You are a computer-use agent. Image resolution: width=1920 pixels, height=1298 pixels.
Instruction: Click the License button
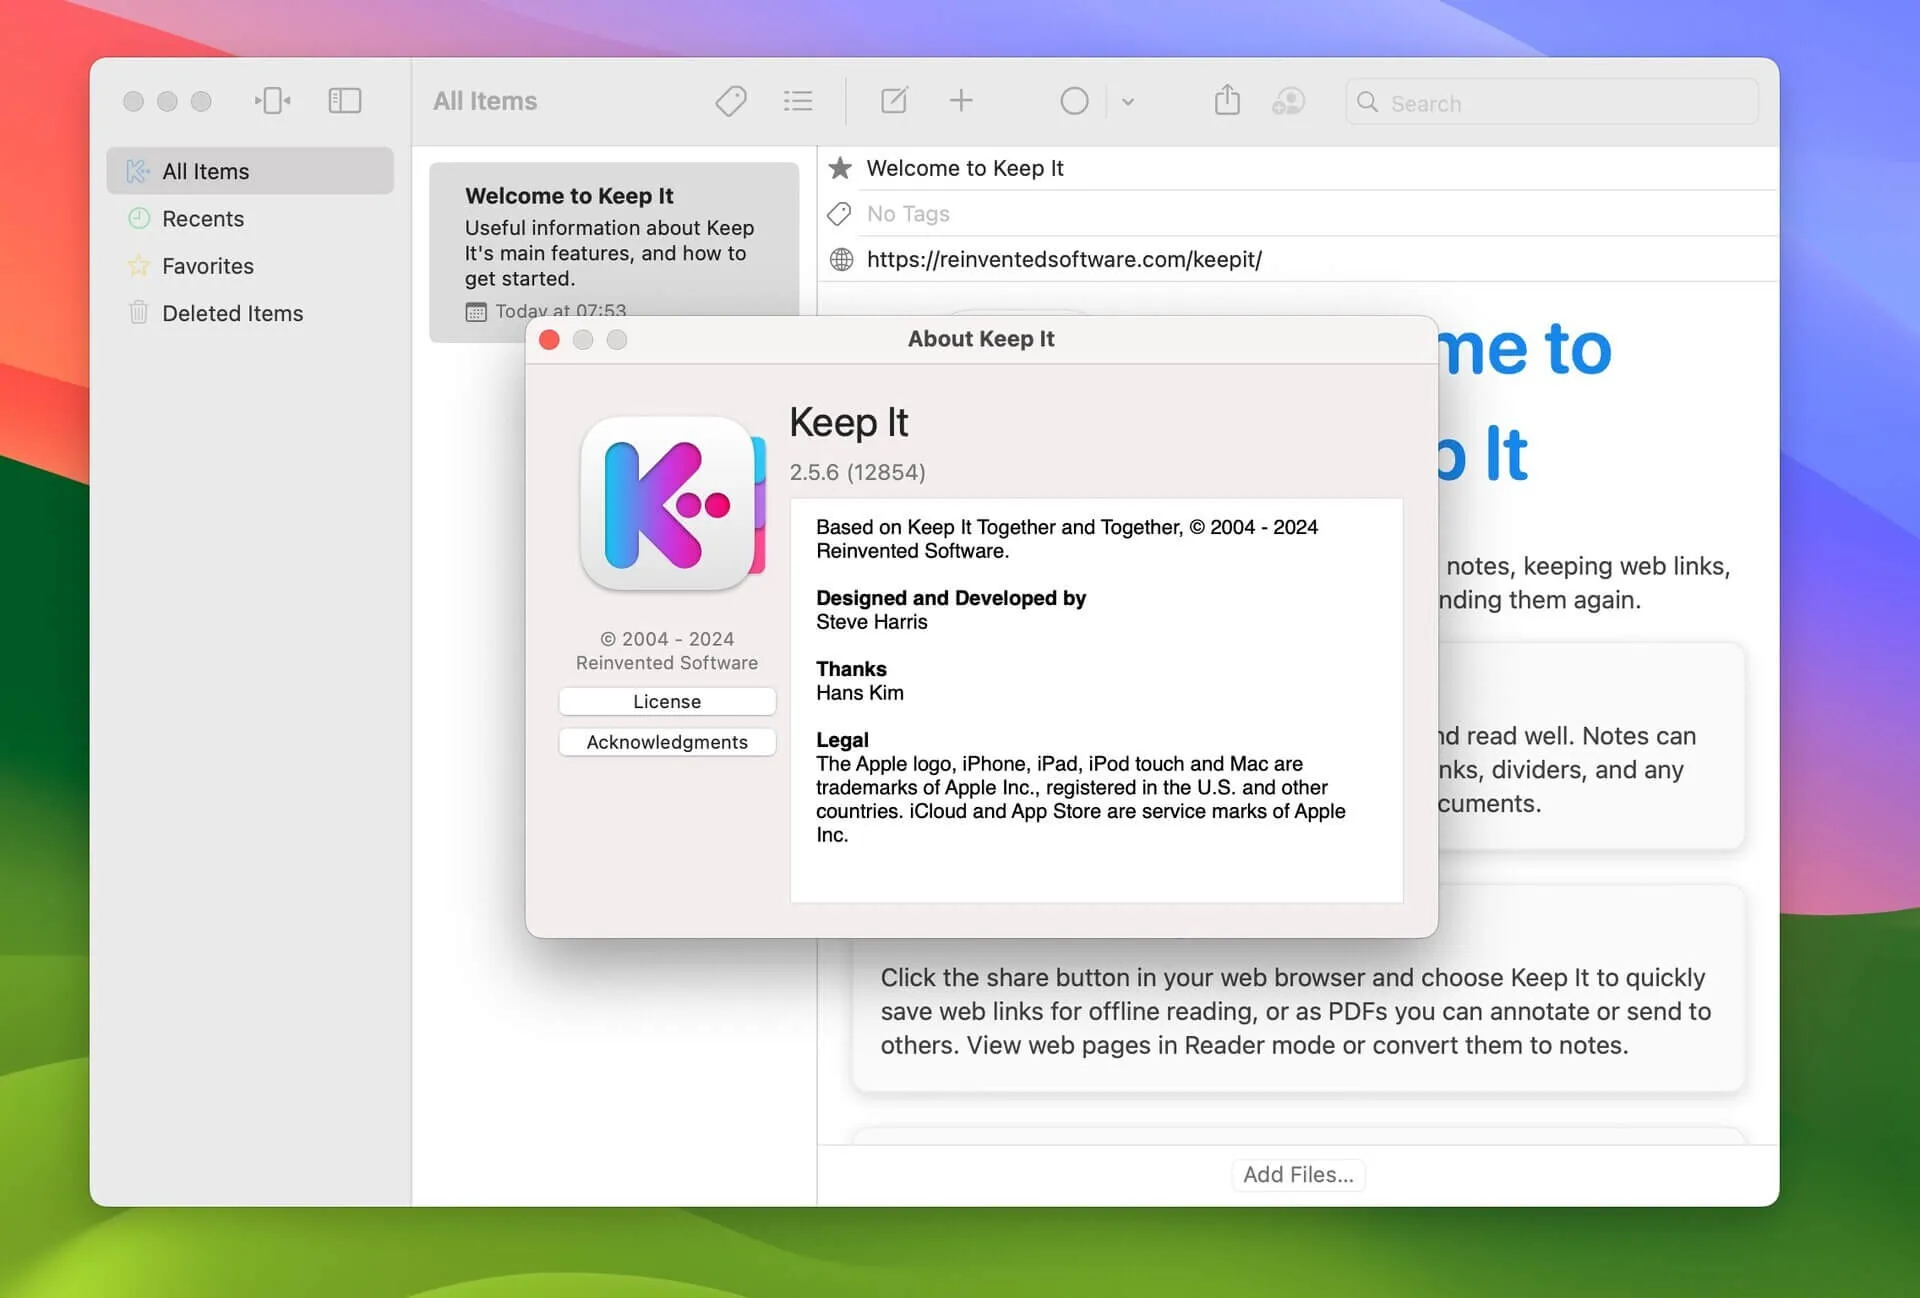pyautogui.click(x=667, y=702)
